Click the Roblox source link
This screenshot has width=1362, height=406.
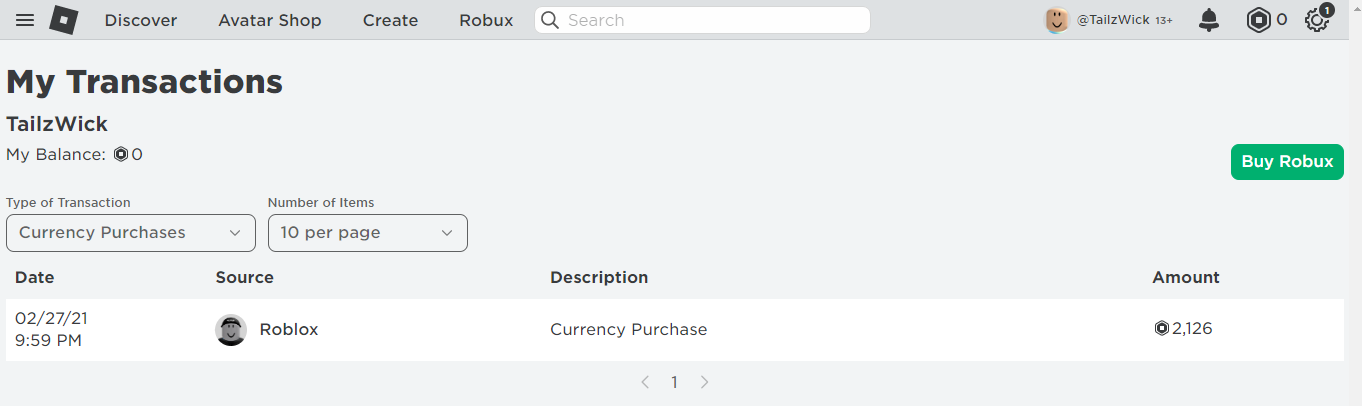click(x=289, y=329)
